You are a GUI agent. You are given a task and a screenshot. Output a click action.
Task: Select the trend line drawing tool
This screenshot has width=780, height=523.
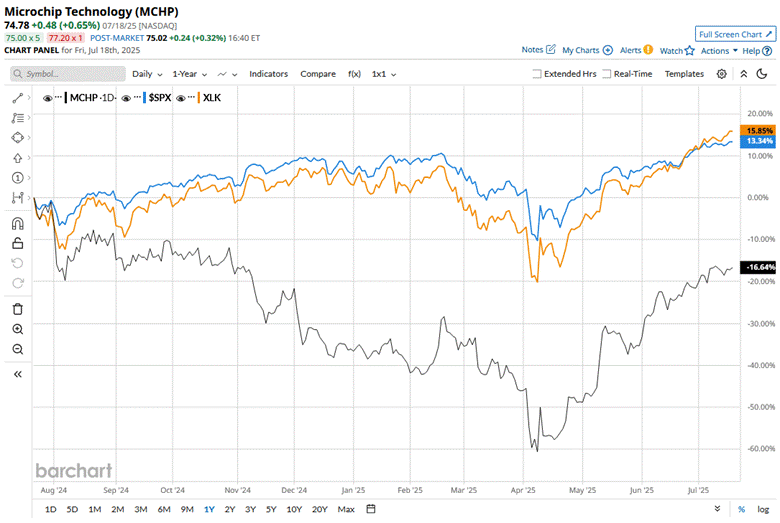pyautogui.click(x=17, y=98)
